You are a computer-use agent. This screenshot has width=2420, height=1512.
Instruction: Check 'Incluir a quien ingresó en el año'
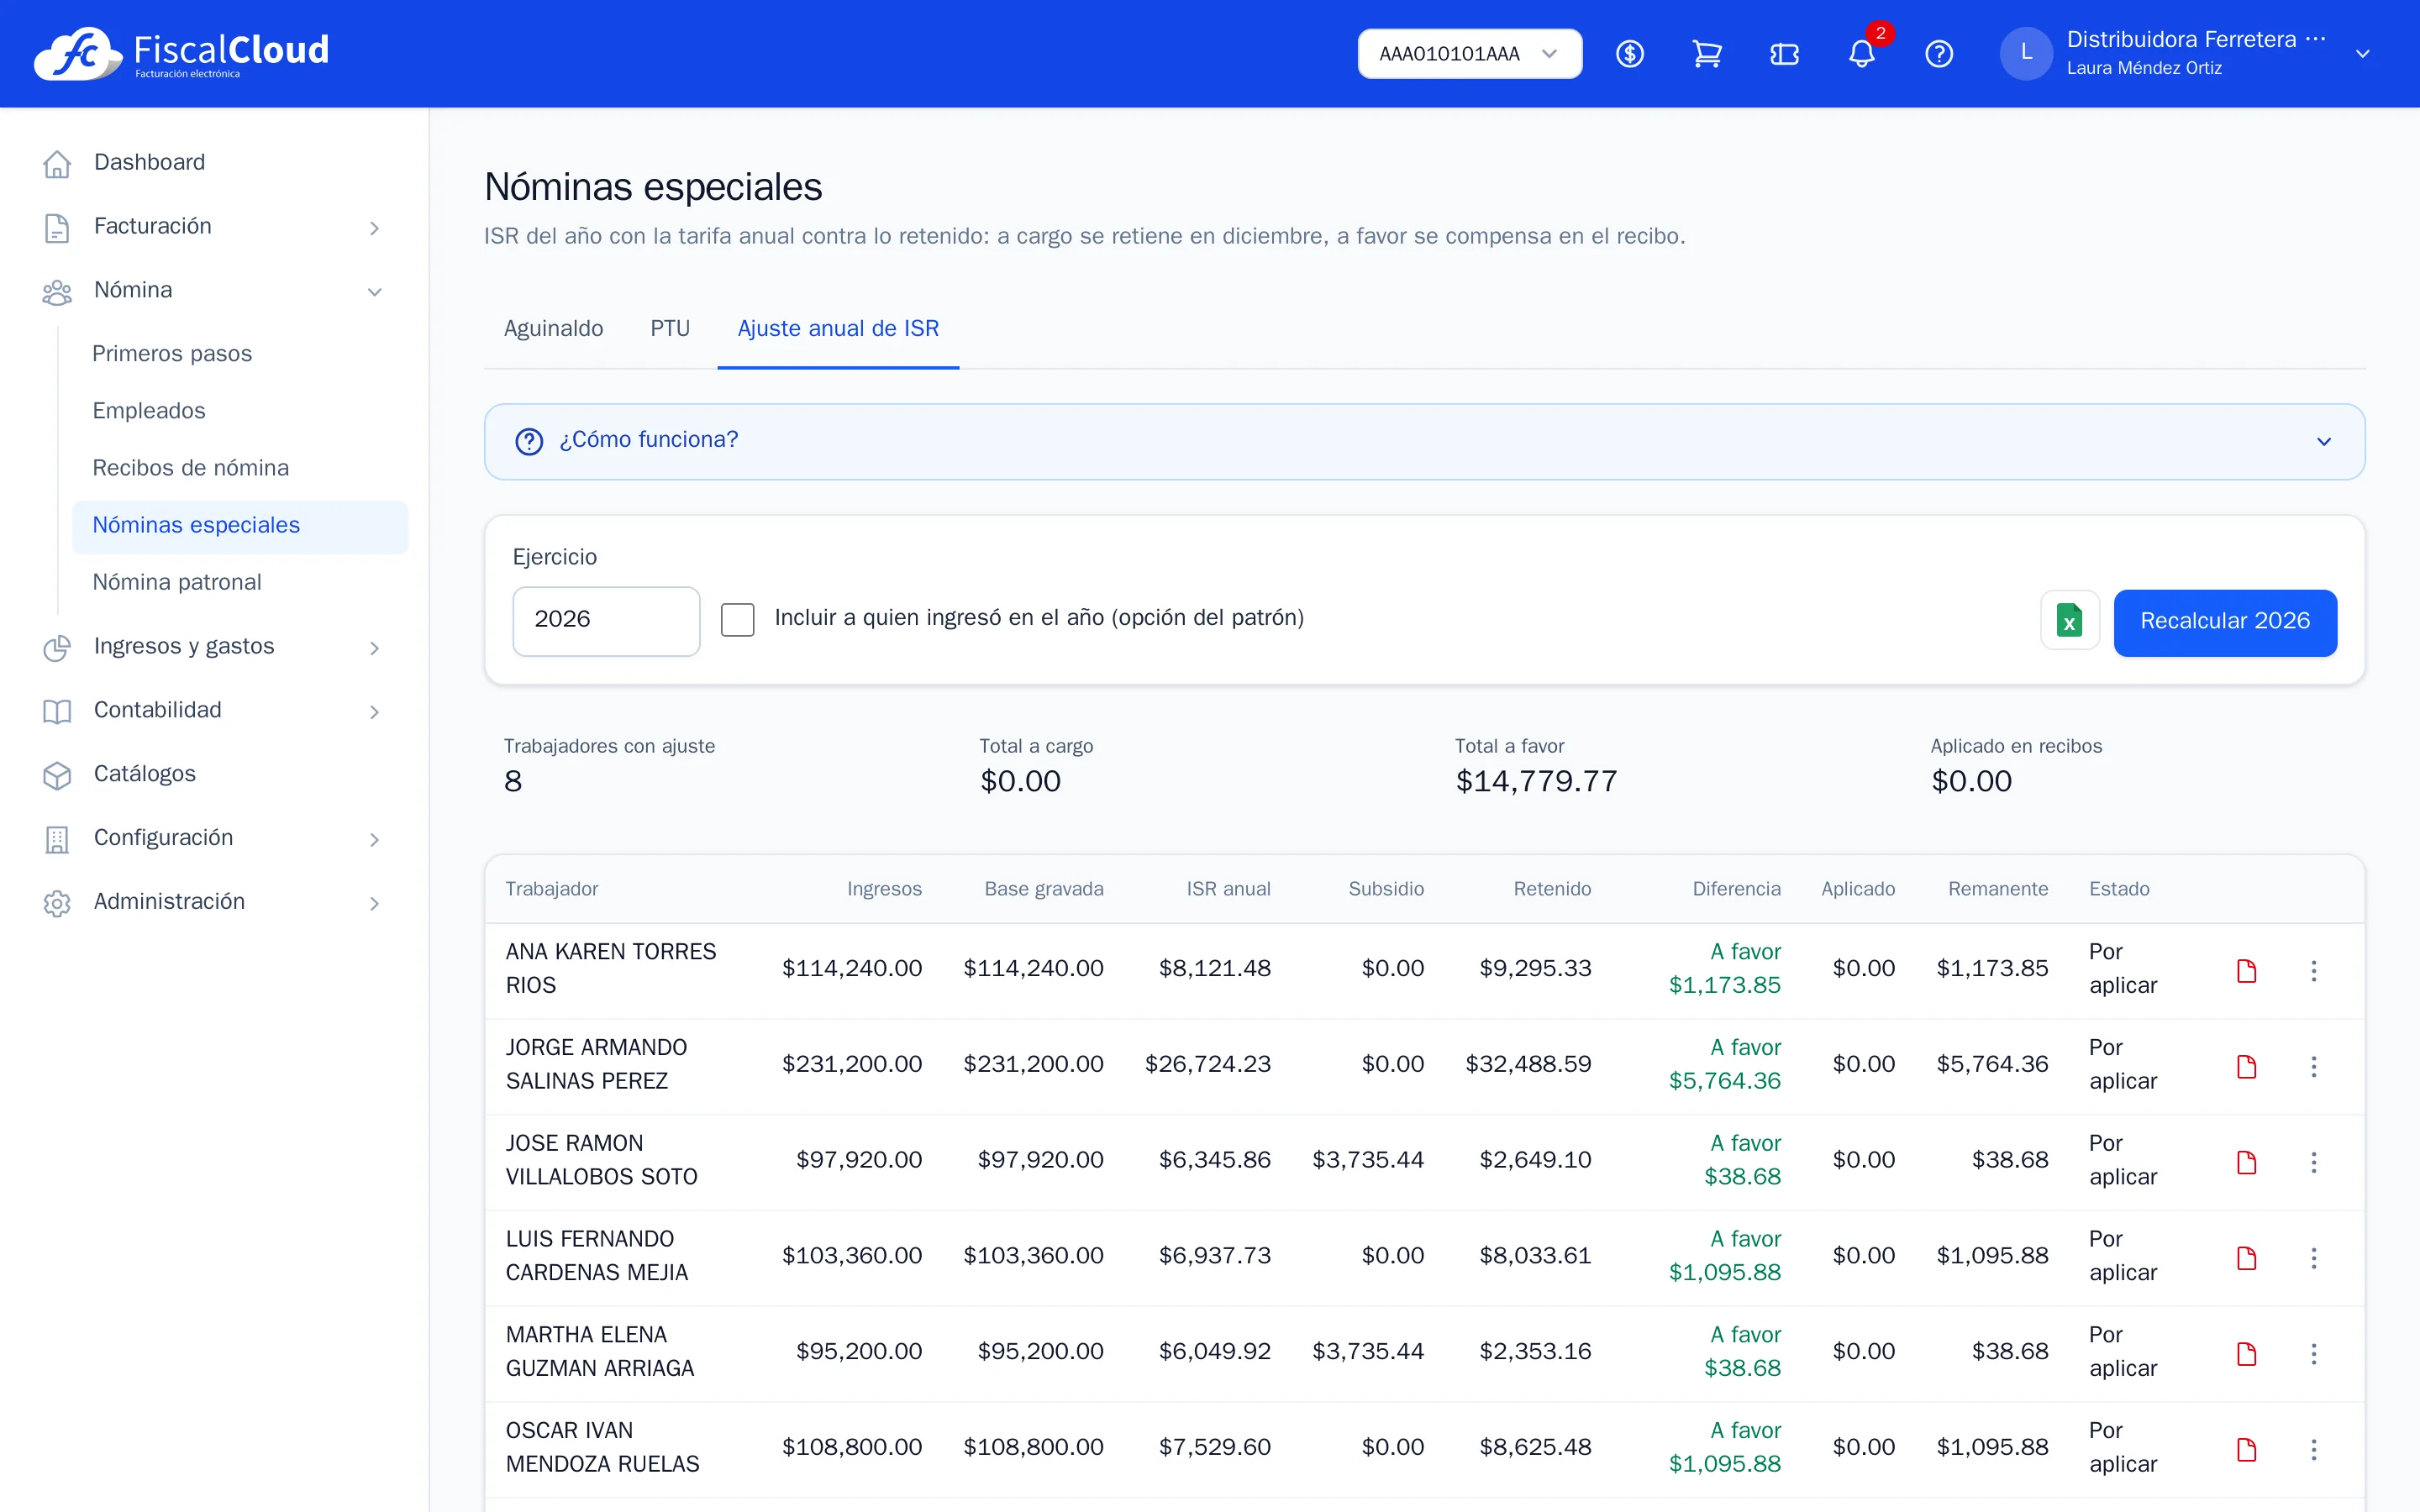738,620
